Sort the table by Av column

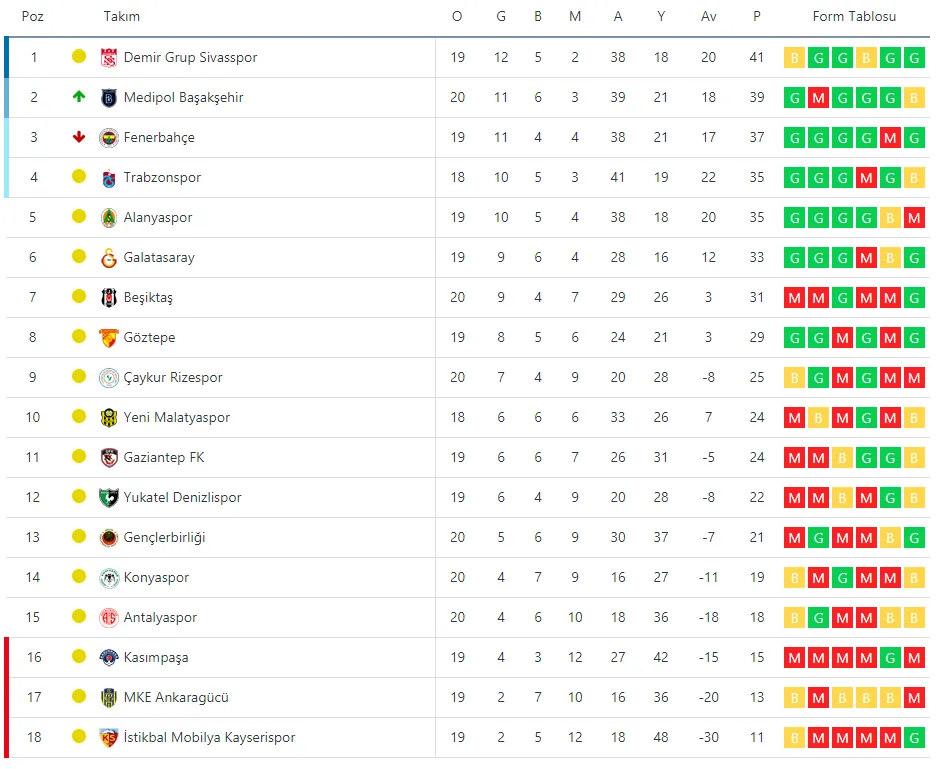[709, 17]
